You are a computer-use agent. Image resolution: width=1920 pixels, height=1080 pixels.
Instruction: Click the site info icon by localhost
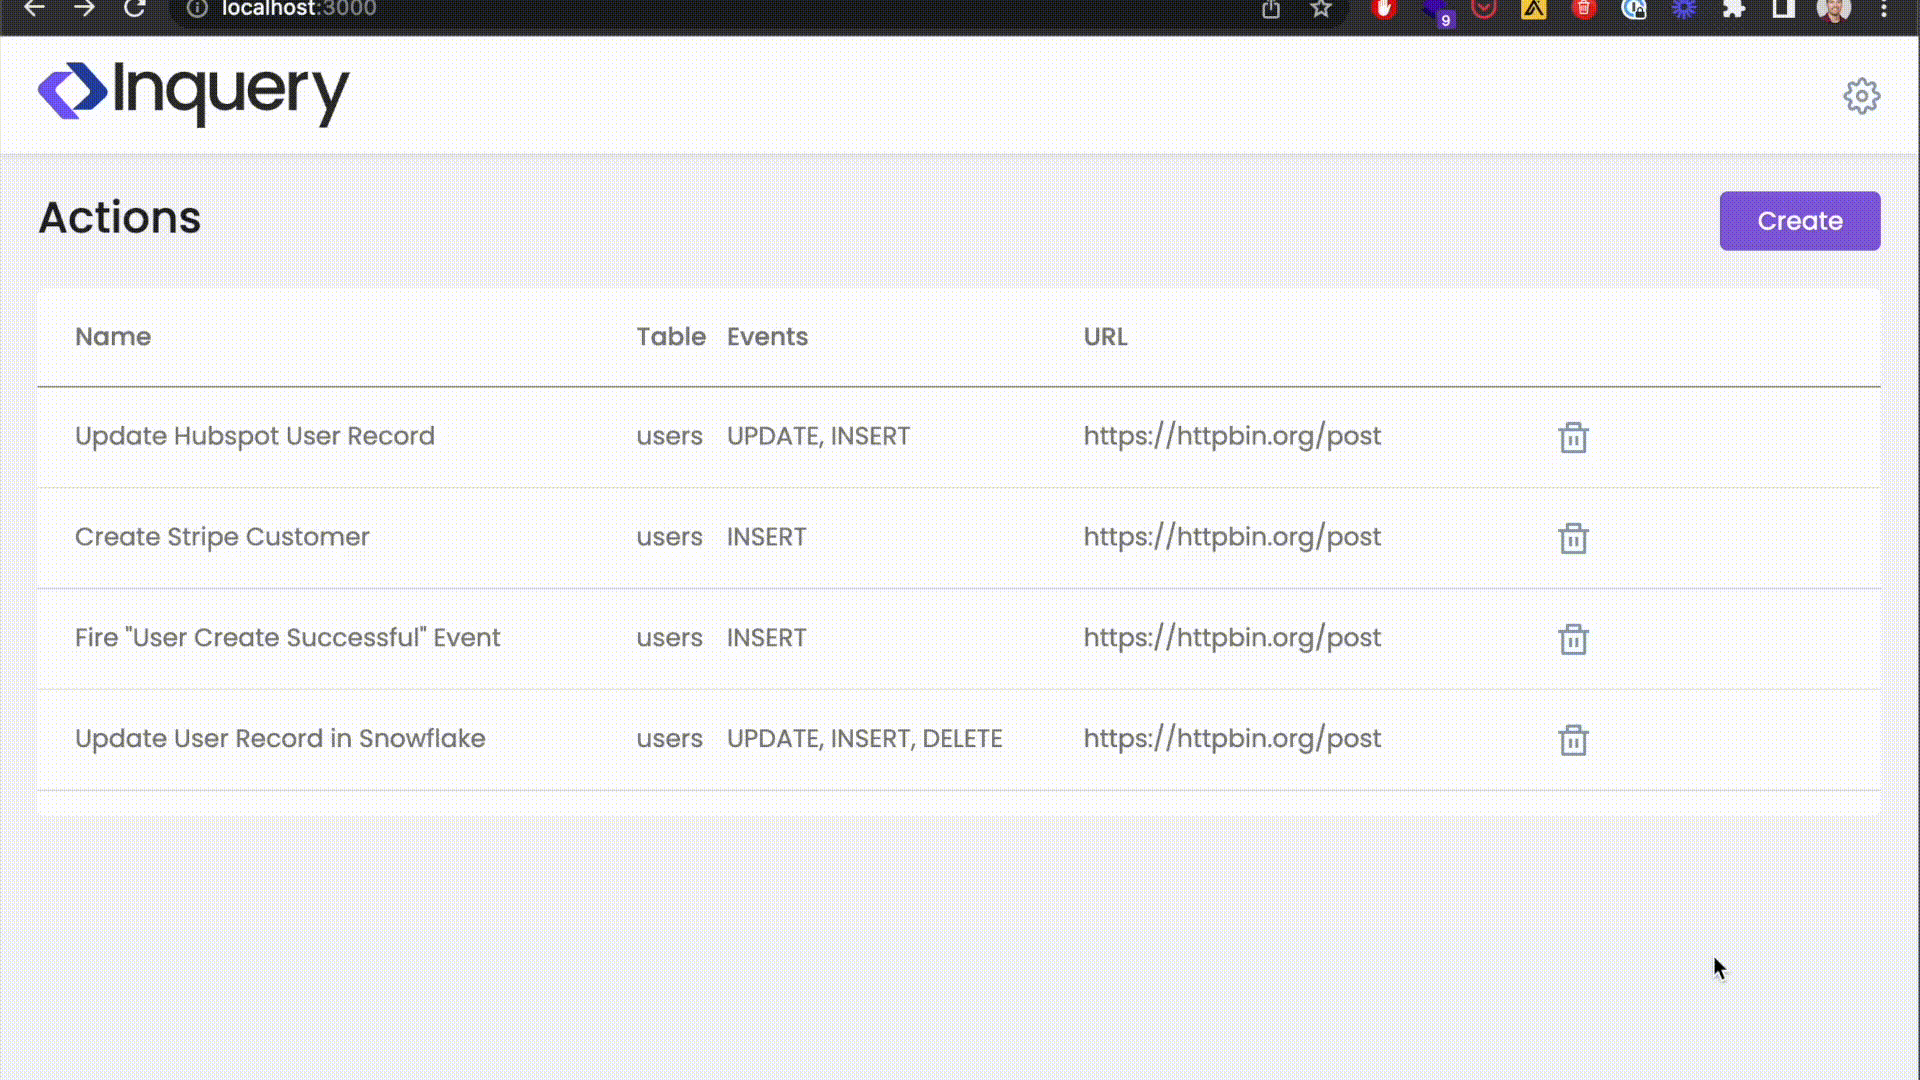pyautogui.click(x=197, y=9)
